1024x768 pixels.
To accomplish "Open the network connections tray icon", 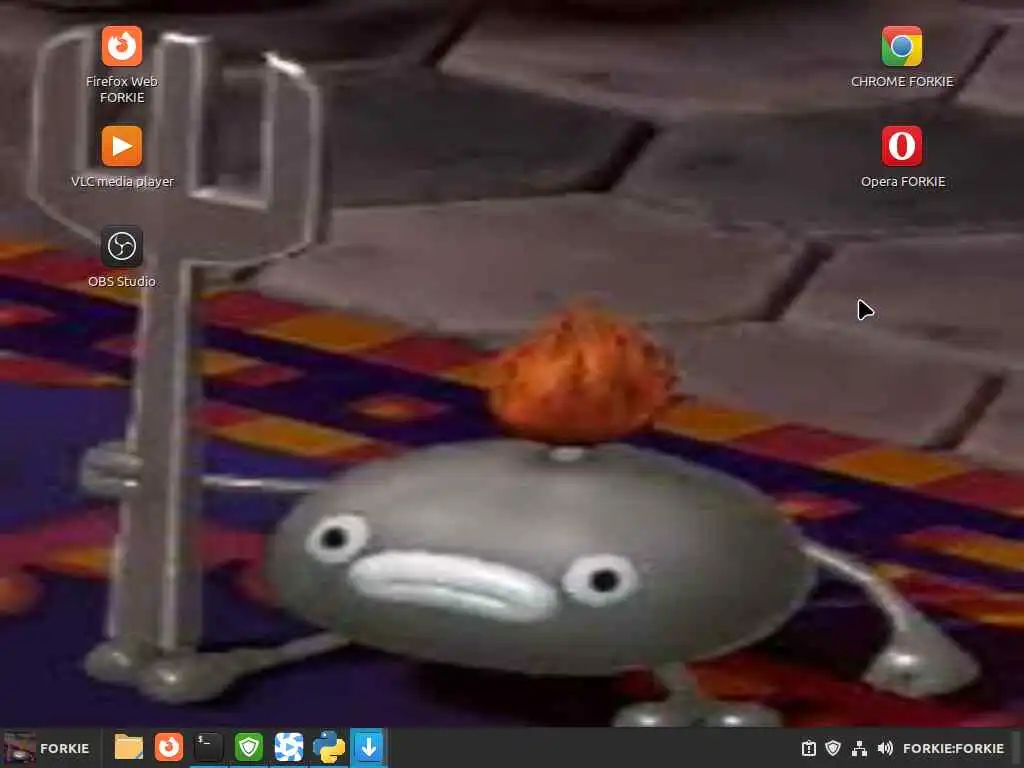I will [859, 748].
